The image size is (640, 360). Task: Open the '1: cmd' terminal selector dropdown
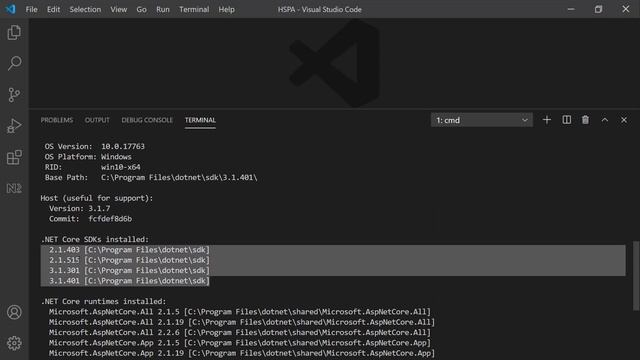(482, 120)
